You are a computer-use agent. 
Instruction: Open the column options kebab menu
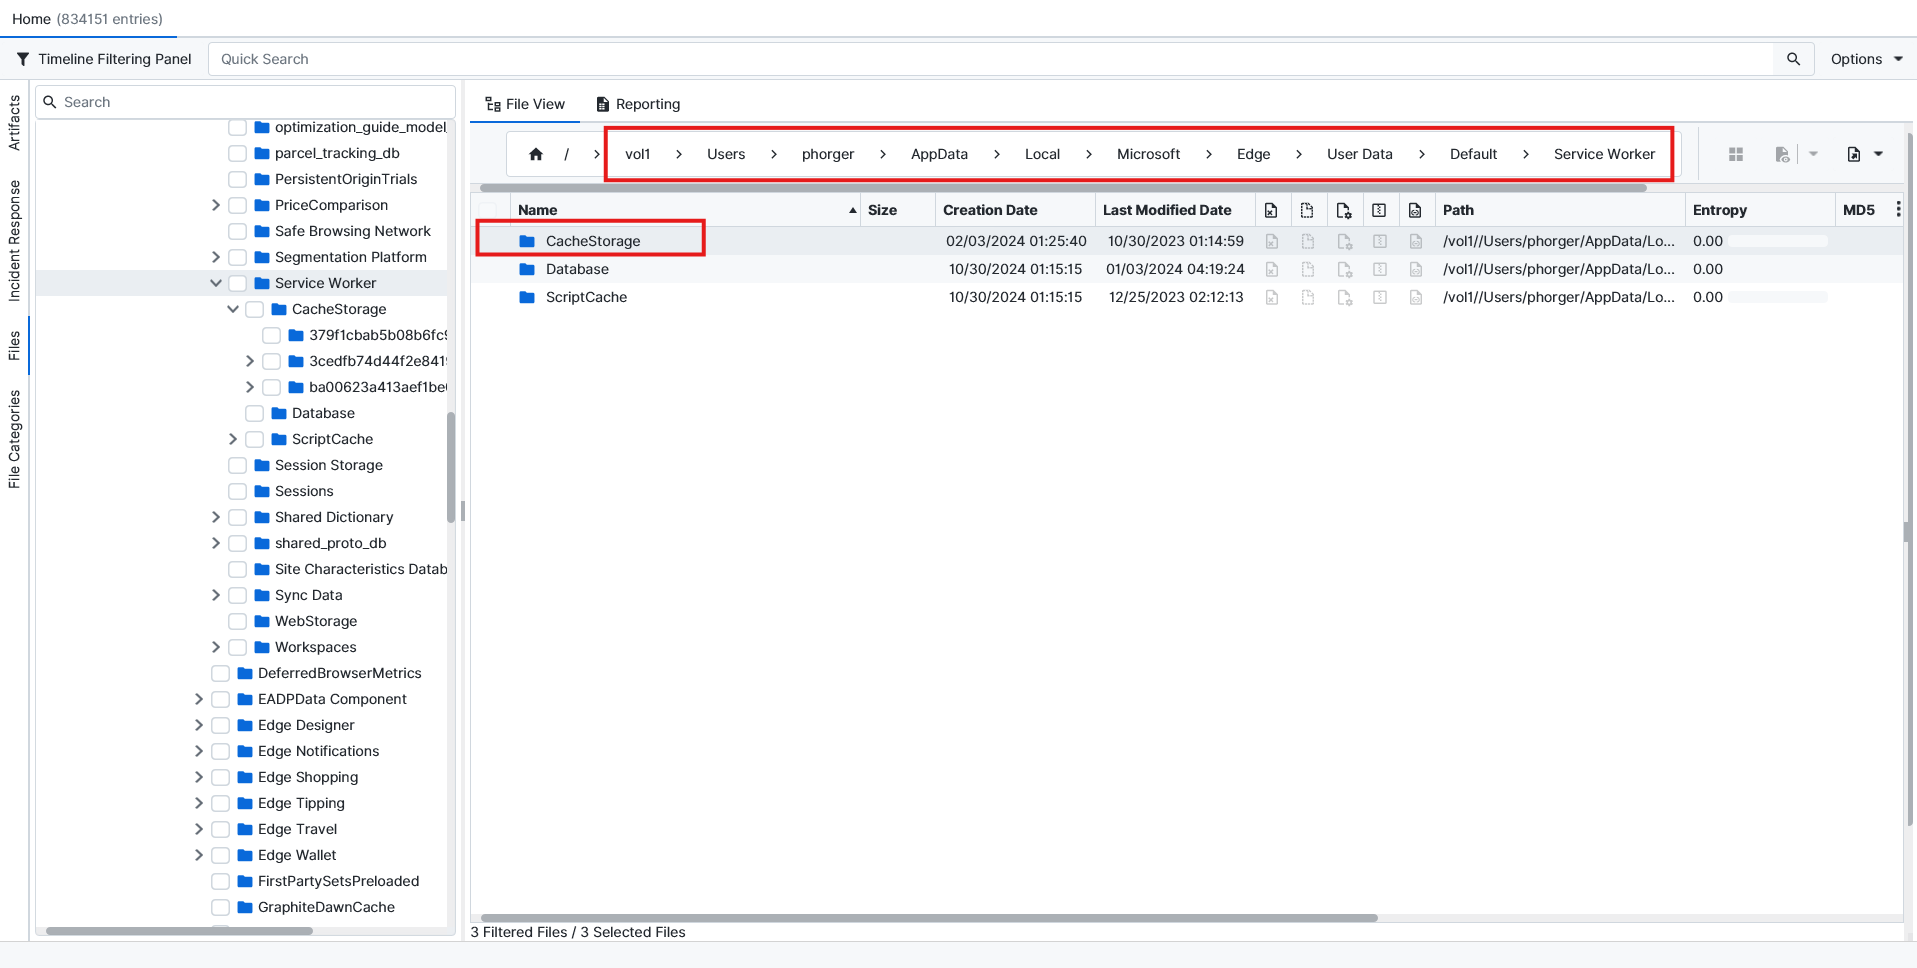(1897, 210)
